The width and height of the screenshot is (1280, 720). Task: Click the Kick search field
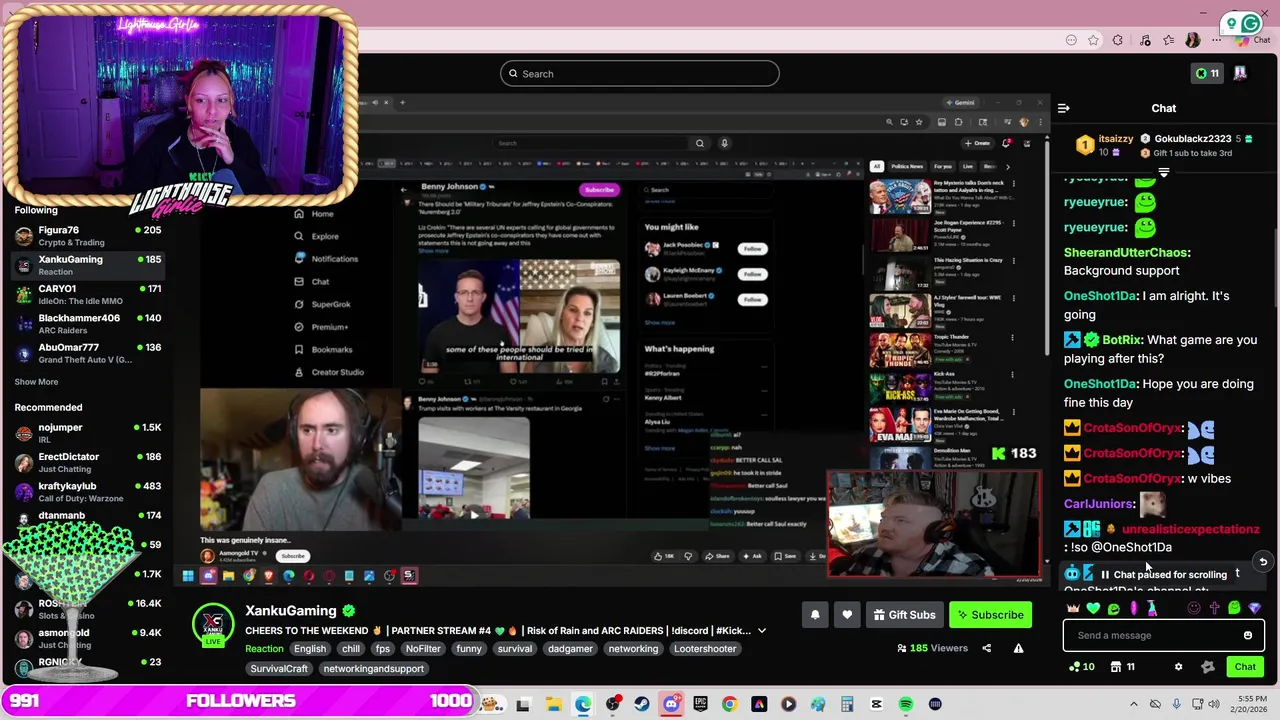(x=640, y=73)
